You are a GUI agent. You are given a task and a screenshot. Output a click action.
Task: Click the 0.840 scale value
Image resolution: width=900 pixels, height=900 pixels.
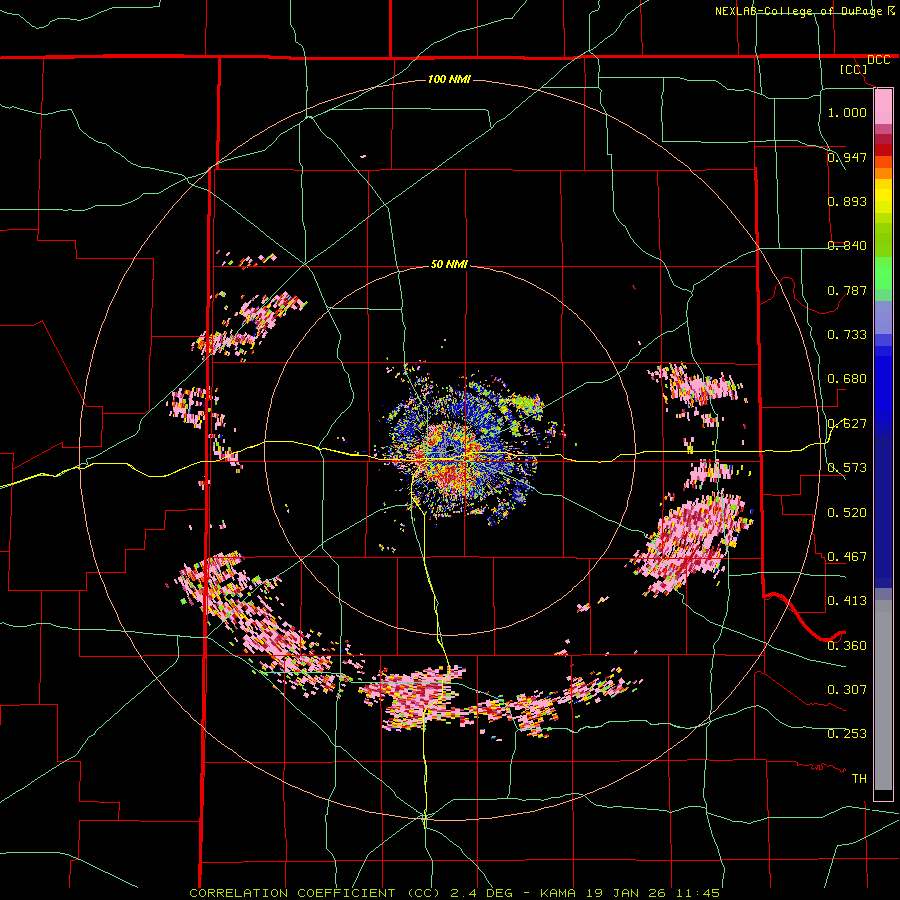[847, 246]
